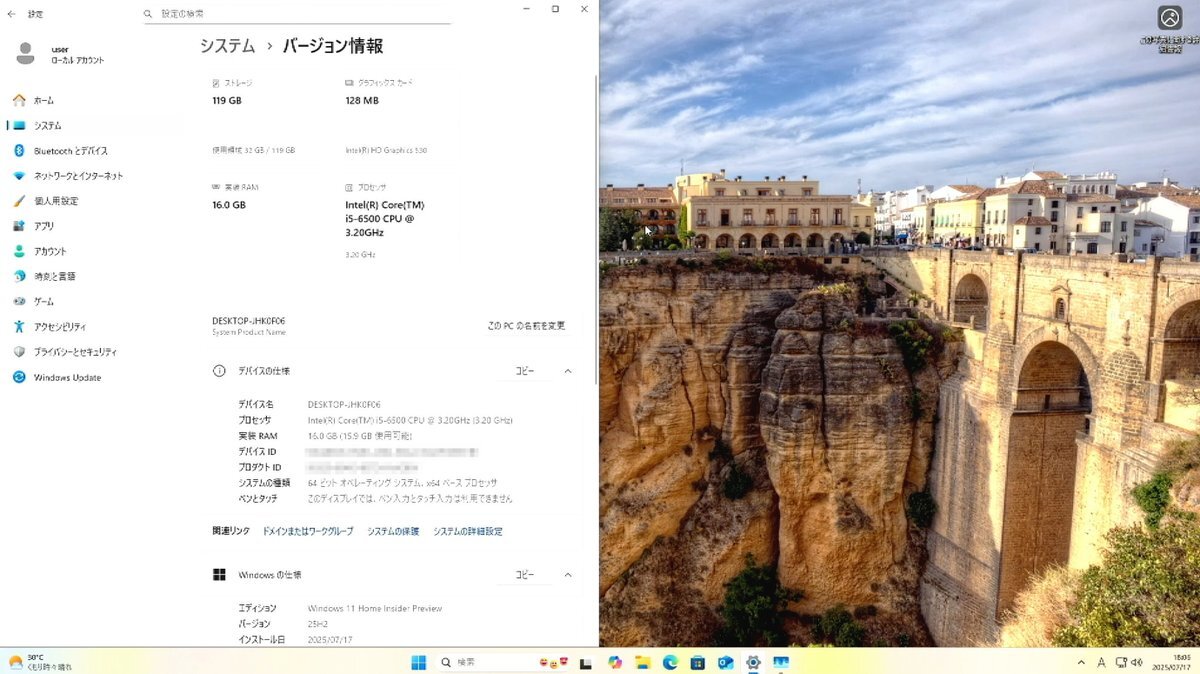Click the taskbar search box (検索)
1200x674 pixels.
pyautogui.click(x=507, y=662)
